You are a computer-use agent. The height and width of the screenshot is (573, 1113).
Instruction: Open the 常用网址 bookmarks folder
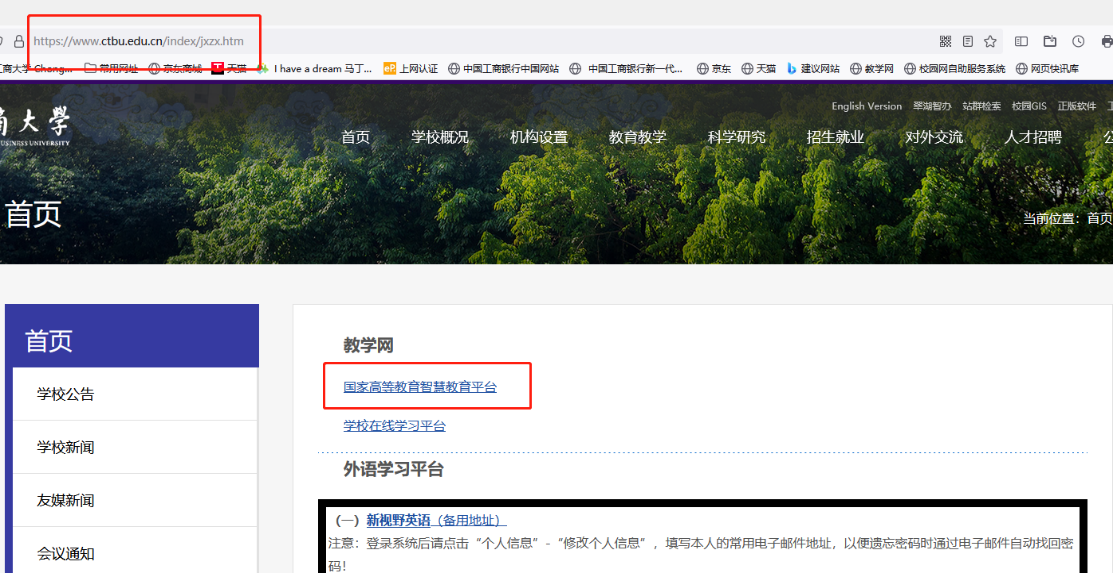click(111, 69)
